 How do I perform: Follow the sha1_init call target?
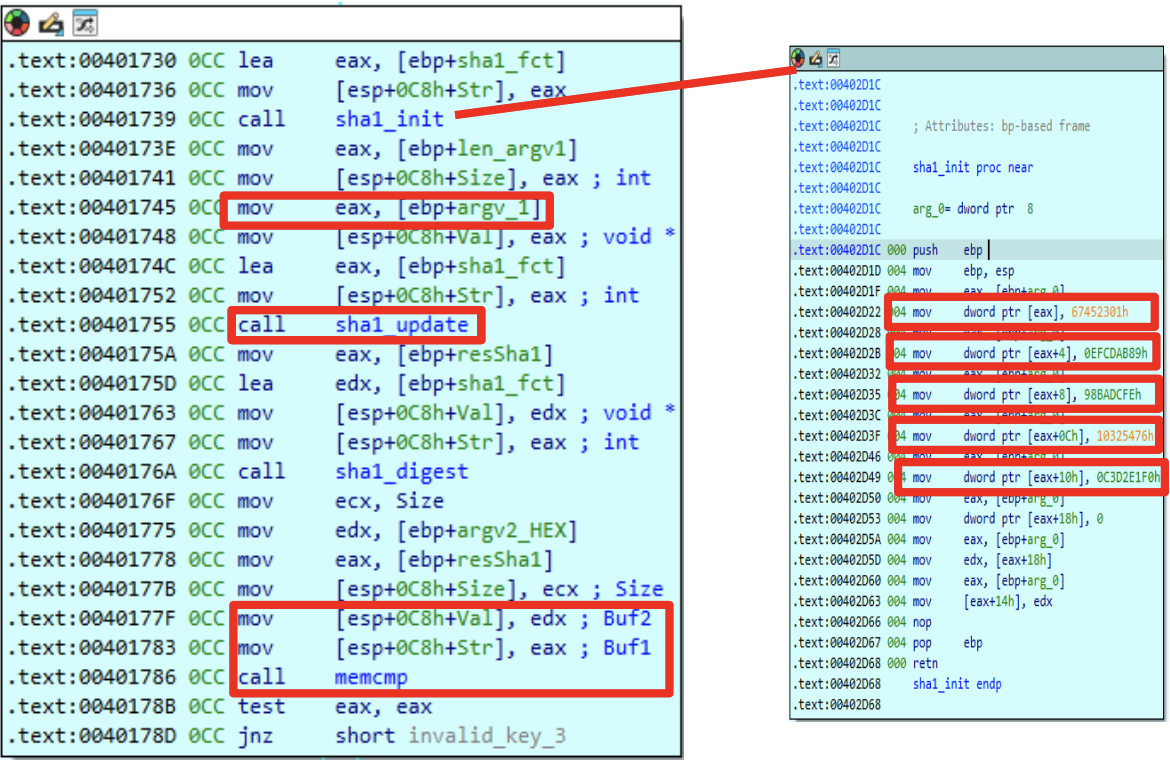click(389, 119)
